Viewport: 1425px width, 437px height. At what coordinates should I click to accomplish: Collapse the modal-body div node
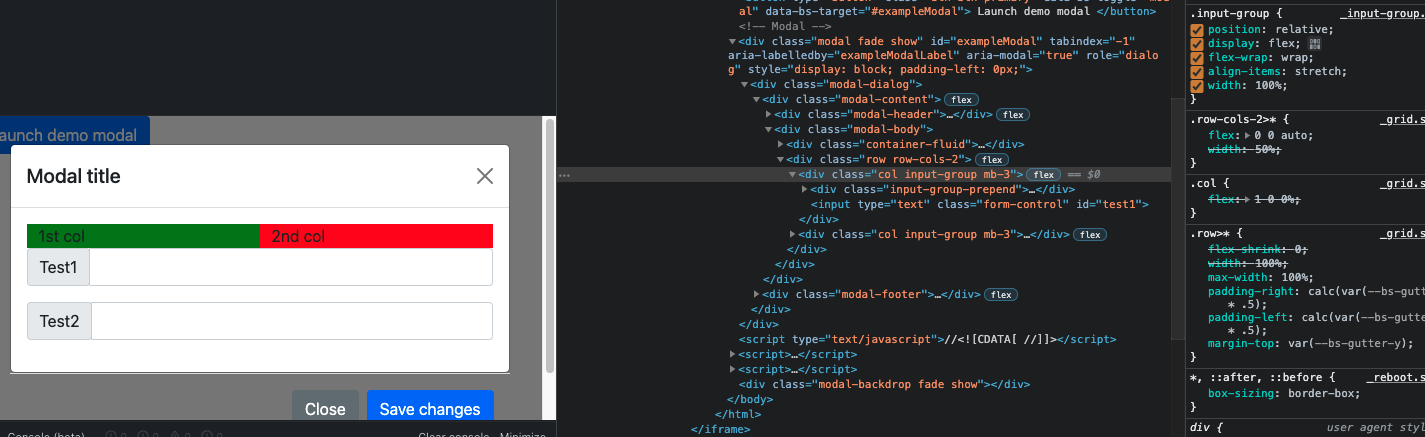click(x=769, y=130)
